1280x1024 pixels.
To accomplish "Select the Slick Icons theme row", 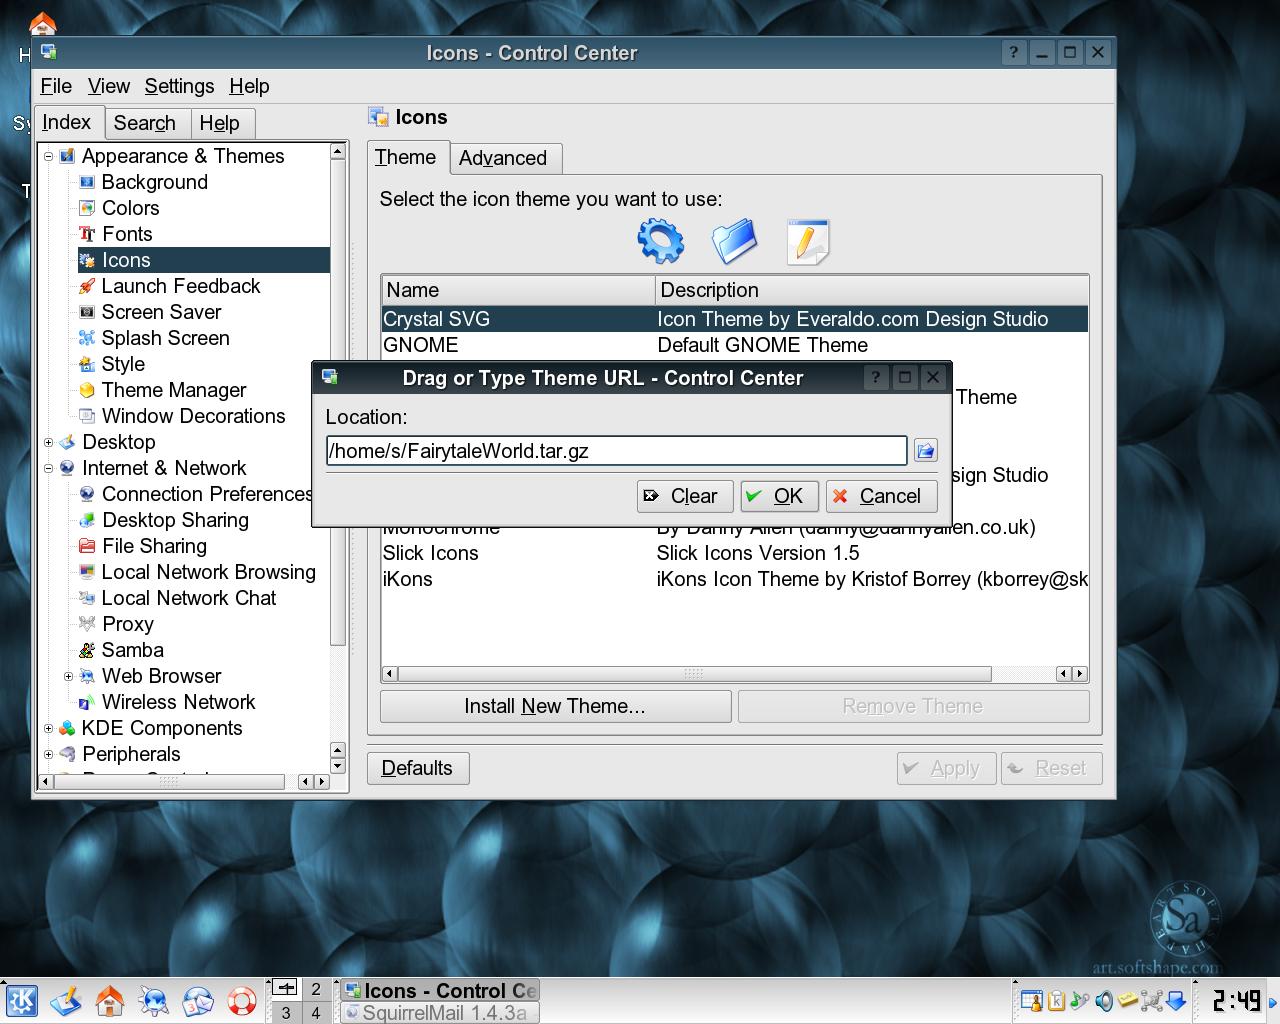I will tap(735, 553).
